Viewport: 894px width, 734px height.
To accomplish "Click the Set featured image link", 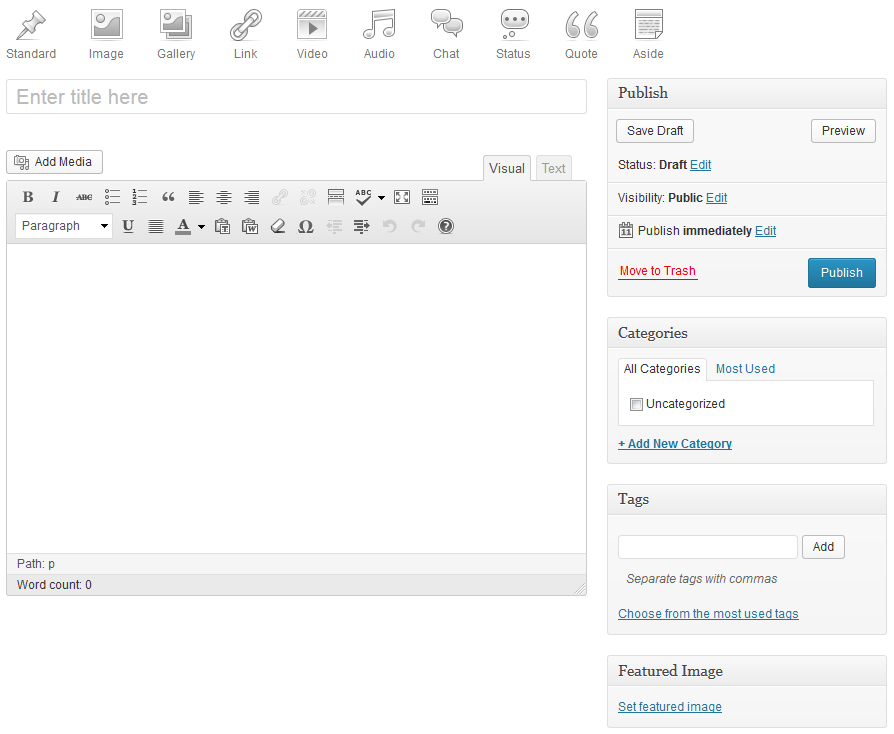I will 669,707.
